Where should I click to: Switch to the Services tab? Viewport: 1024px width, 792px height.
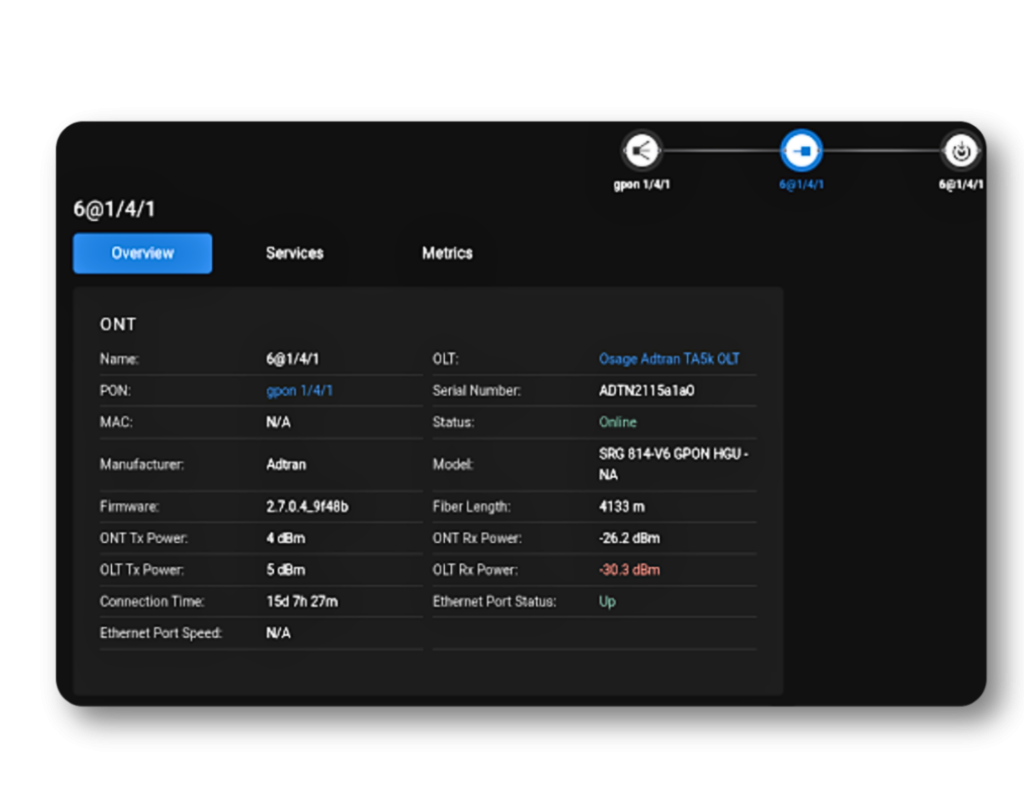(x=294, y=253)
